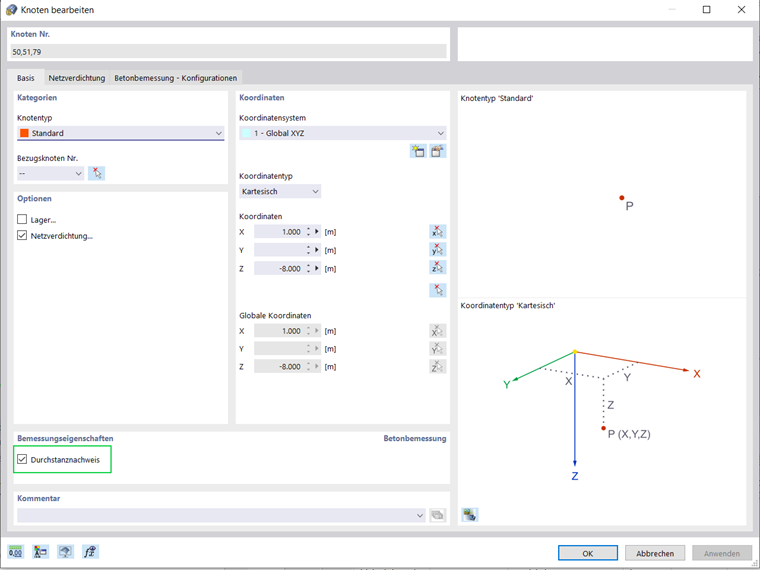Click the Kommentar text field
Screen dimensions: 760x570
pyautogui.click(x=216, y=515)
